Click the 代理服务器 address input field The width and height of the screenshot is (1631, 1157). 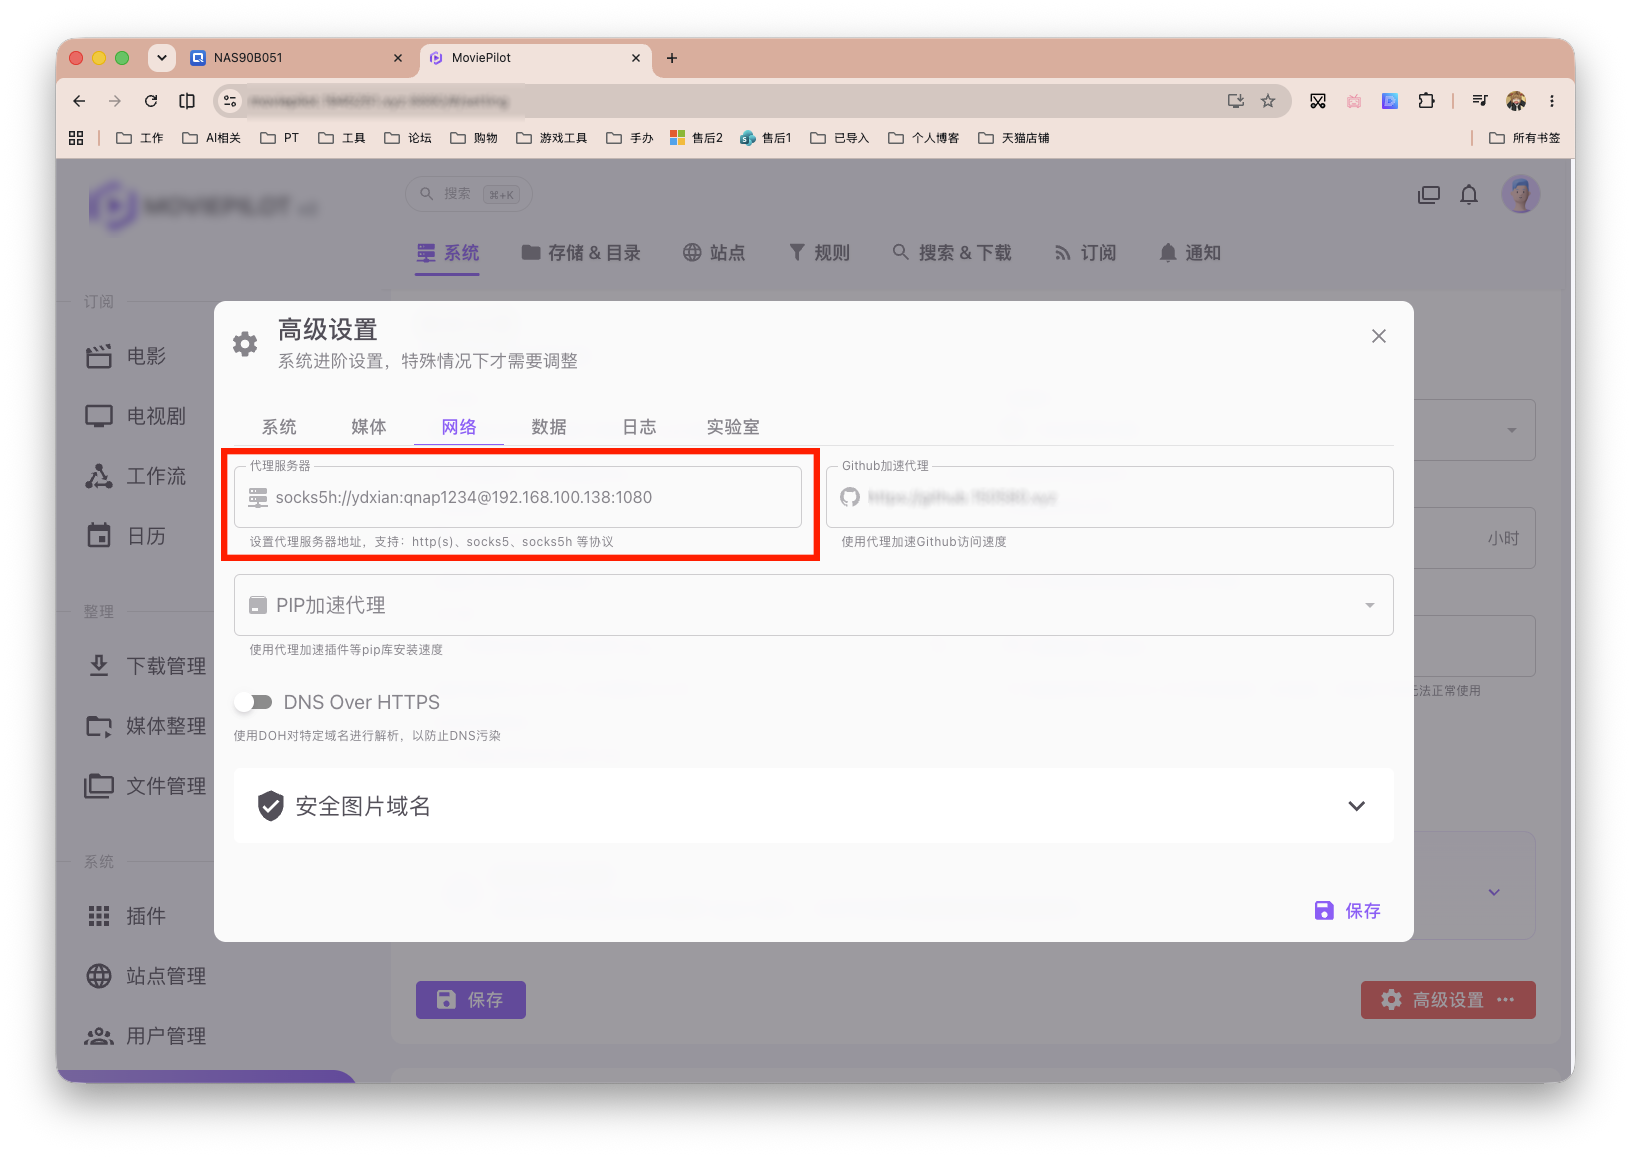coord(518,497)
